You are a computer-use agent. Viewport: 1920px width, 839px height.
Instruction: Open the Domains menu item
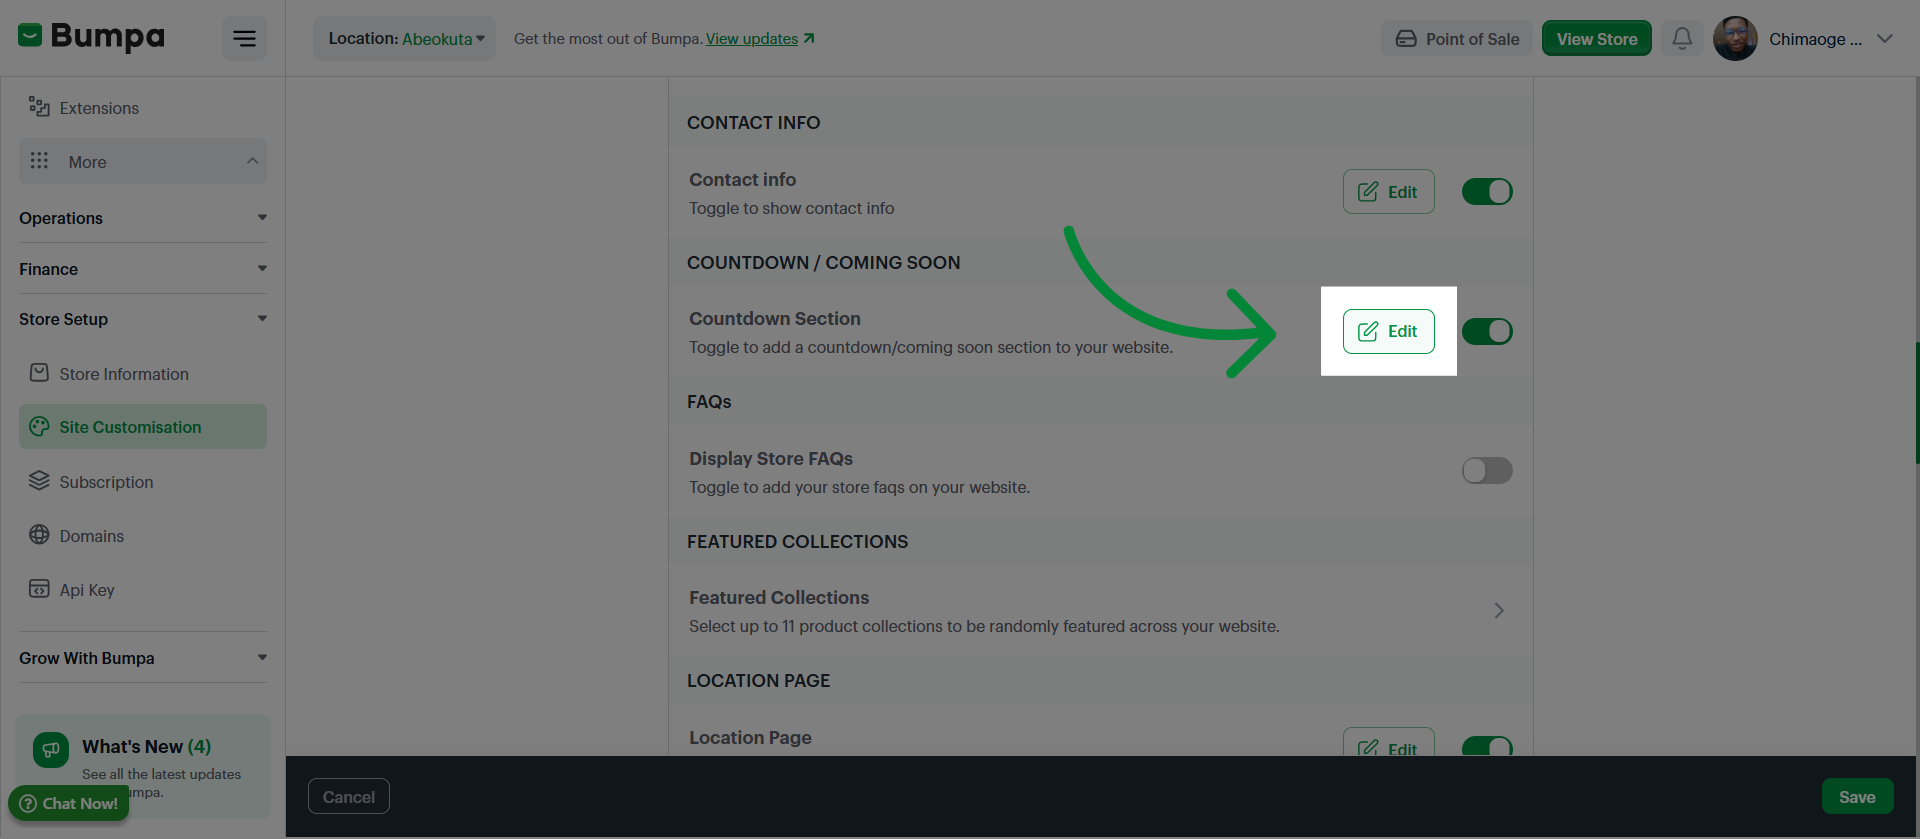143,535
